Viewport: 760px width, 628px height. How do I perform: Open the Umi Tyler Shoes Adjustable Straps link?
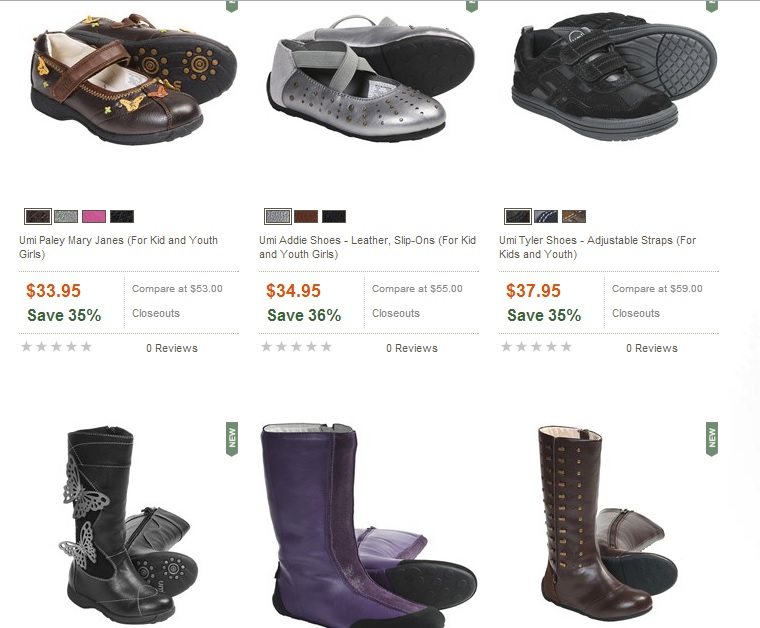(598, 247)
